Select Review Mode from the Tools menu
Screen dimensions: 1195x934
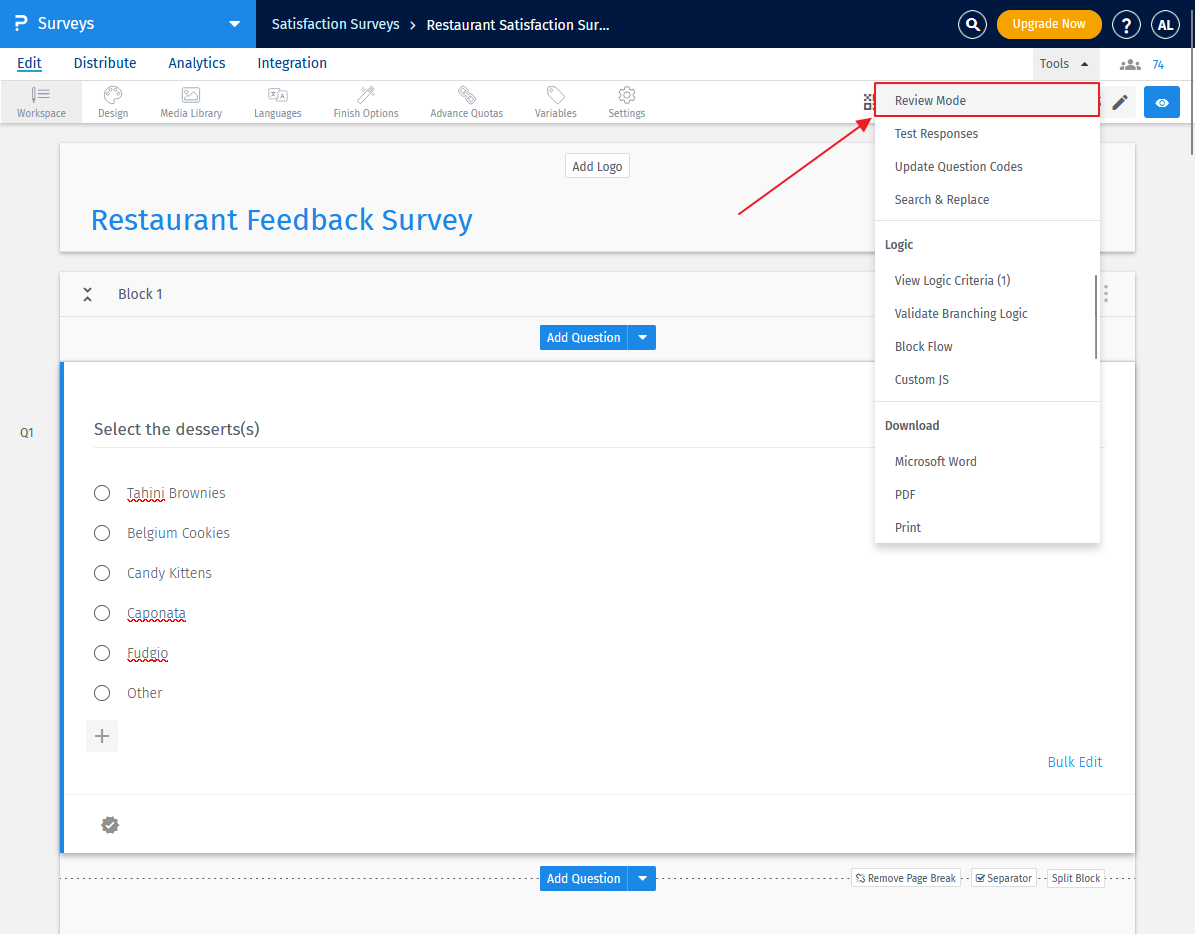[930, 100]
